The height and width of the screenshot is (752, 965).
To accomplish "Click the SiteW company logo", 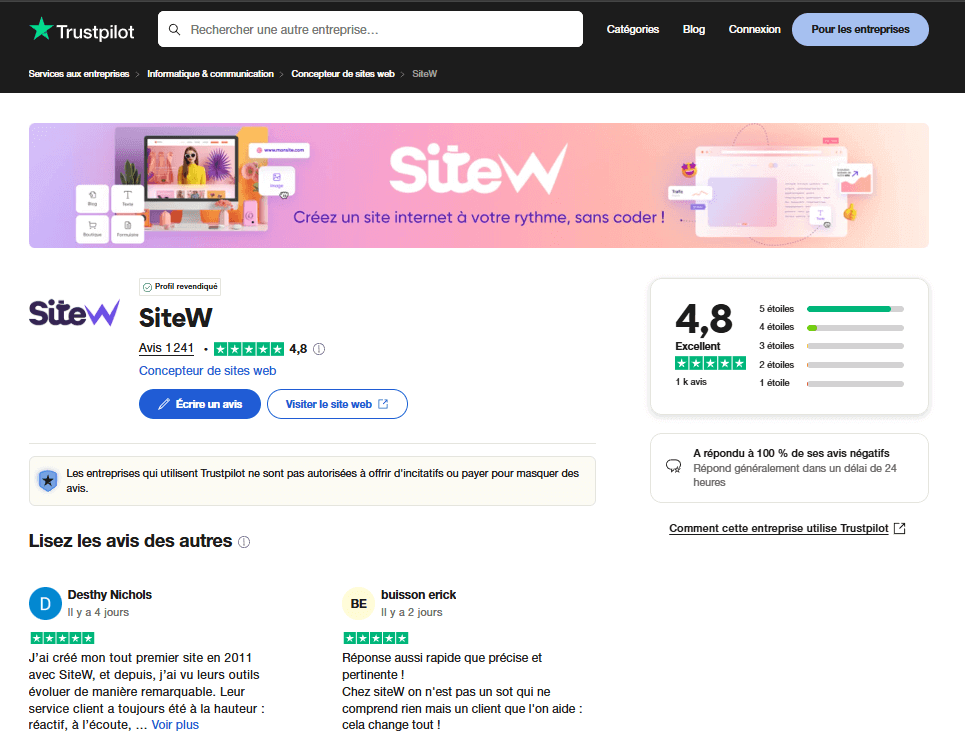I will click(x=74, y=313).
